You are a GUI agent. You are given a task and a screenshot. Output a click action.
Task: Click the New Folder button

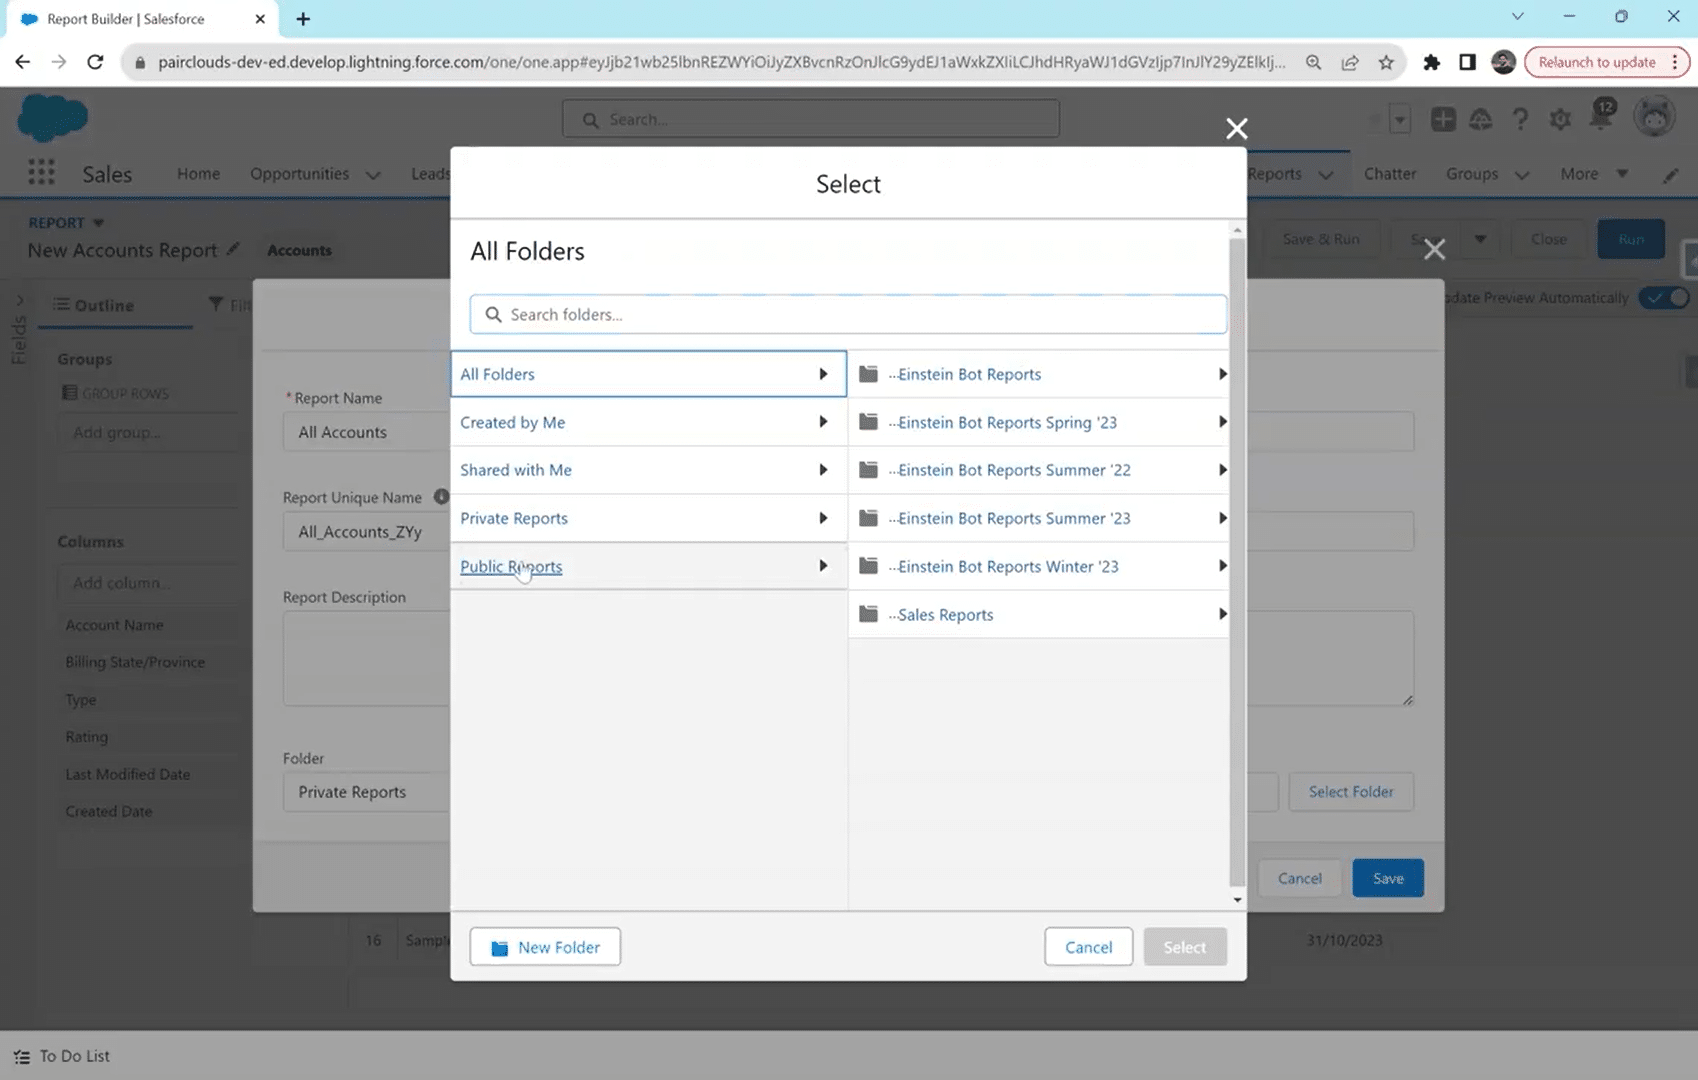(545, 947)
